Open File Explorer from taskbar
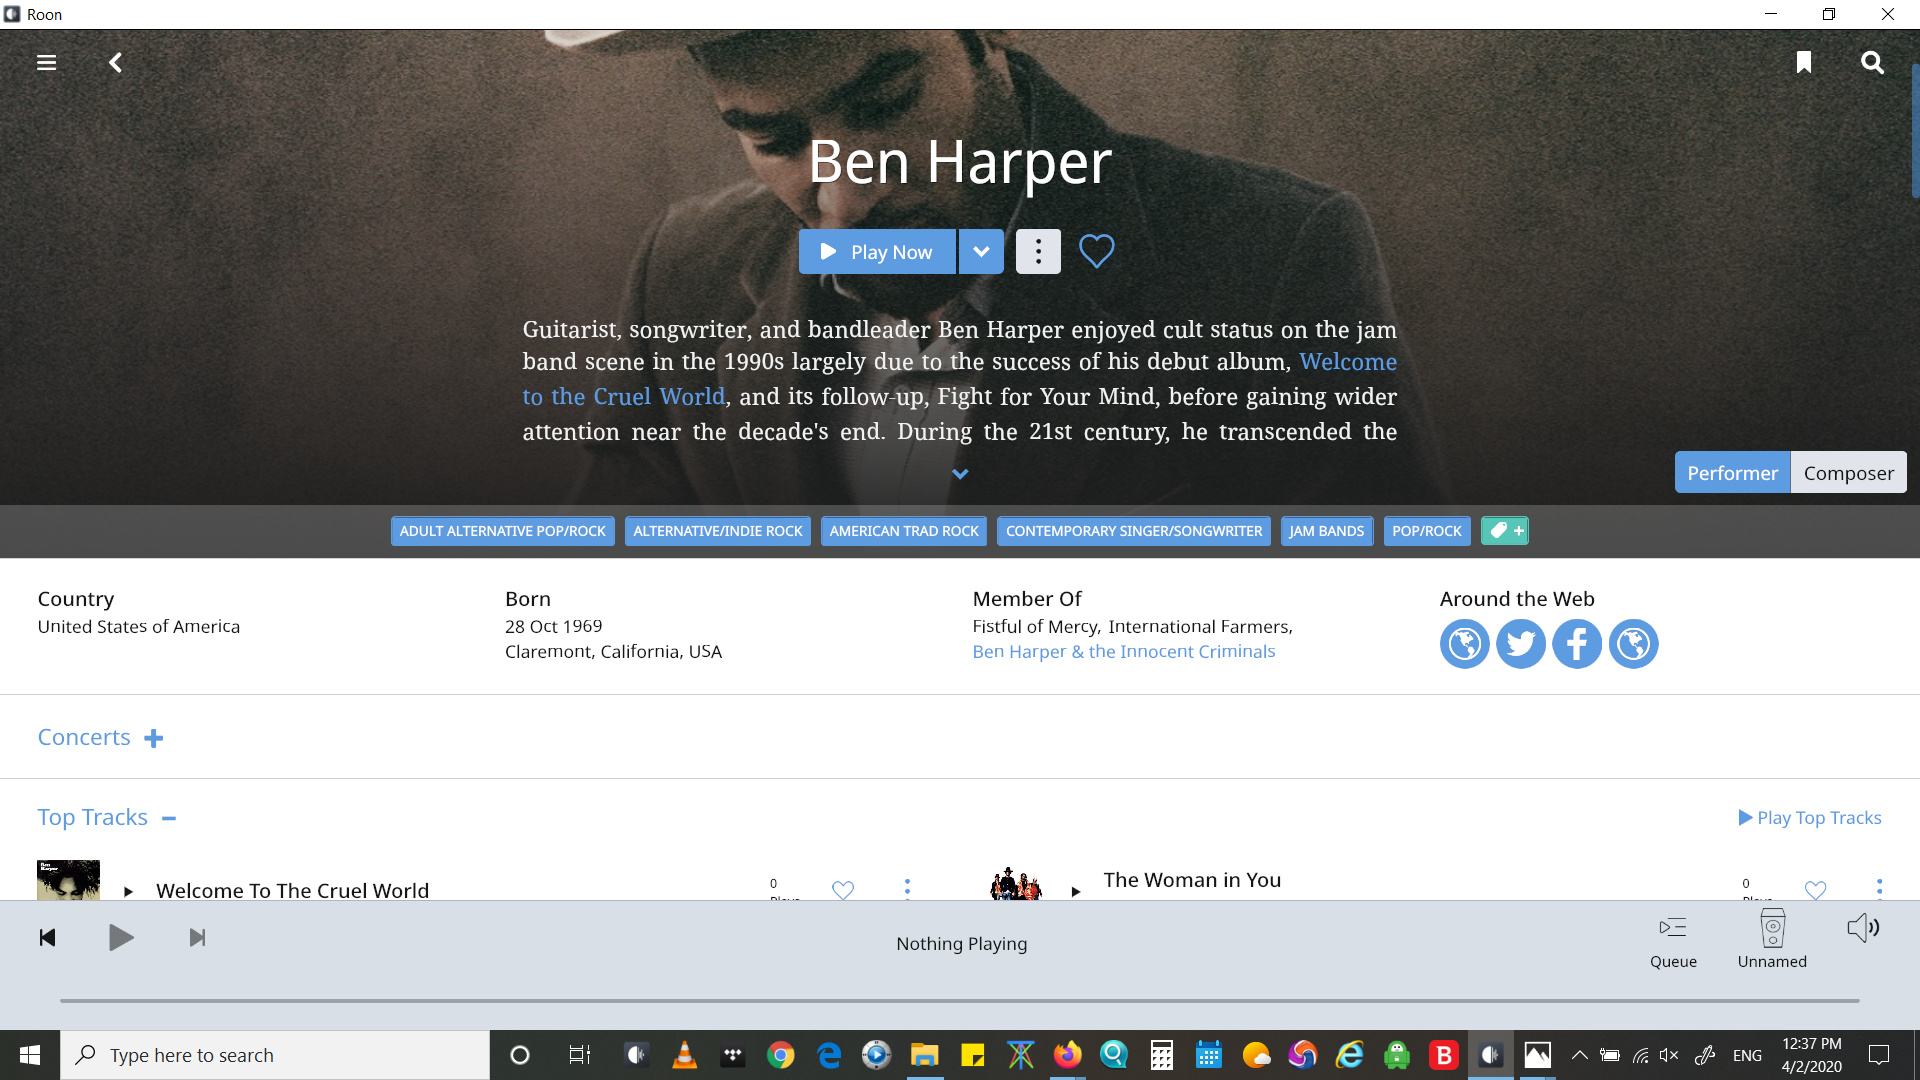Screen dimensions: 1920x1080 925,1055
